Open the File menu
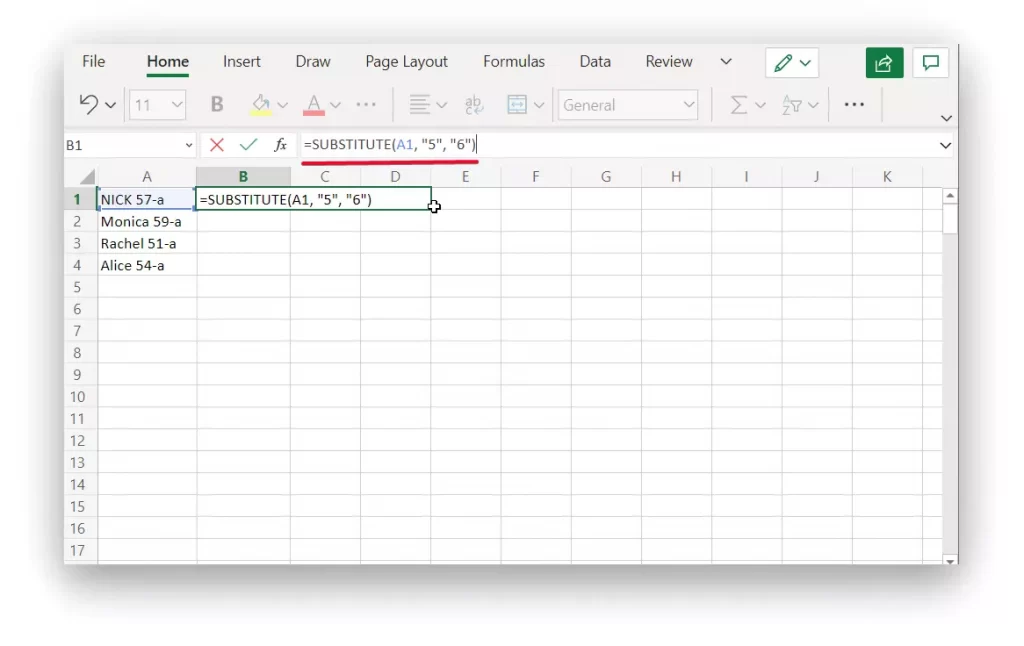Viewport: 1024px width, 646px height. (x=93, y=61)
